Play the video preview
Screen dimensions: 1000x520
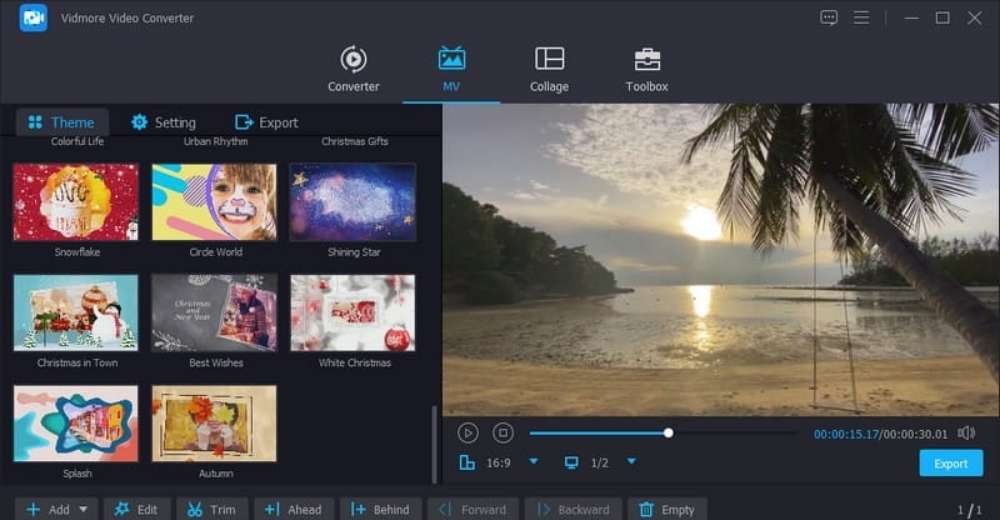point(468,433)
